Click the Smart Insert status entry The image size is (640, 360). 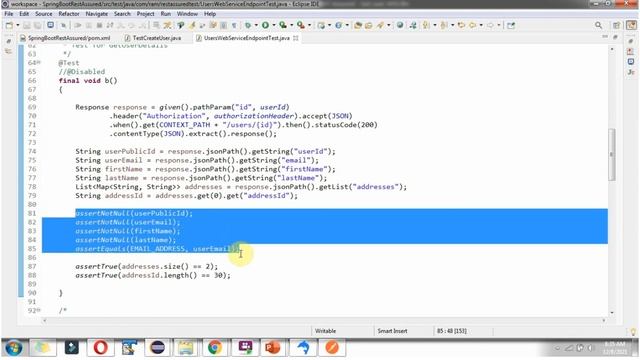coord(392,331)
